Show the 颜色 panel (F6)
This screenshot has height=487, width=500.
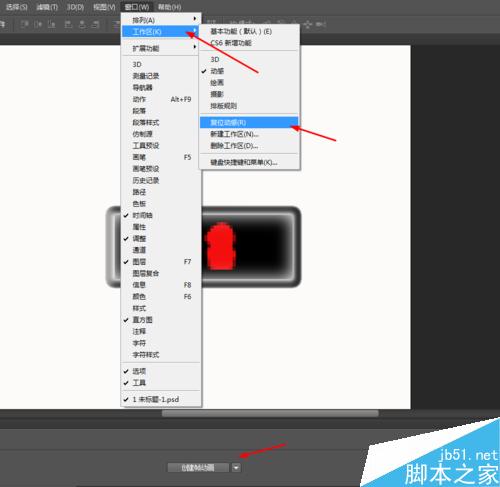click(x=161, y=297)
